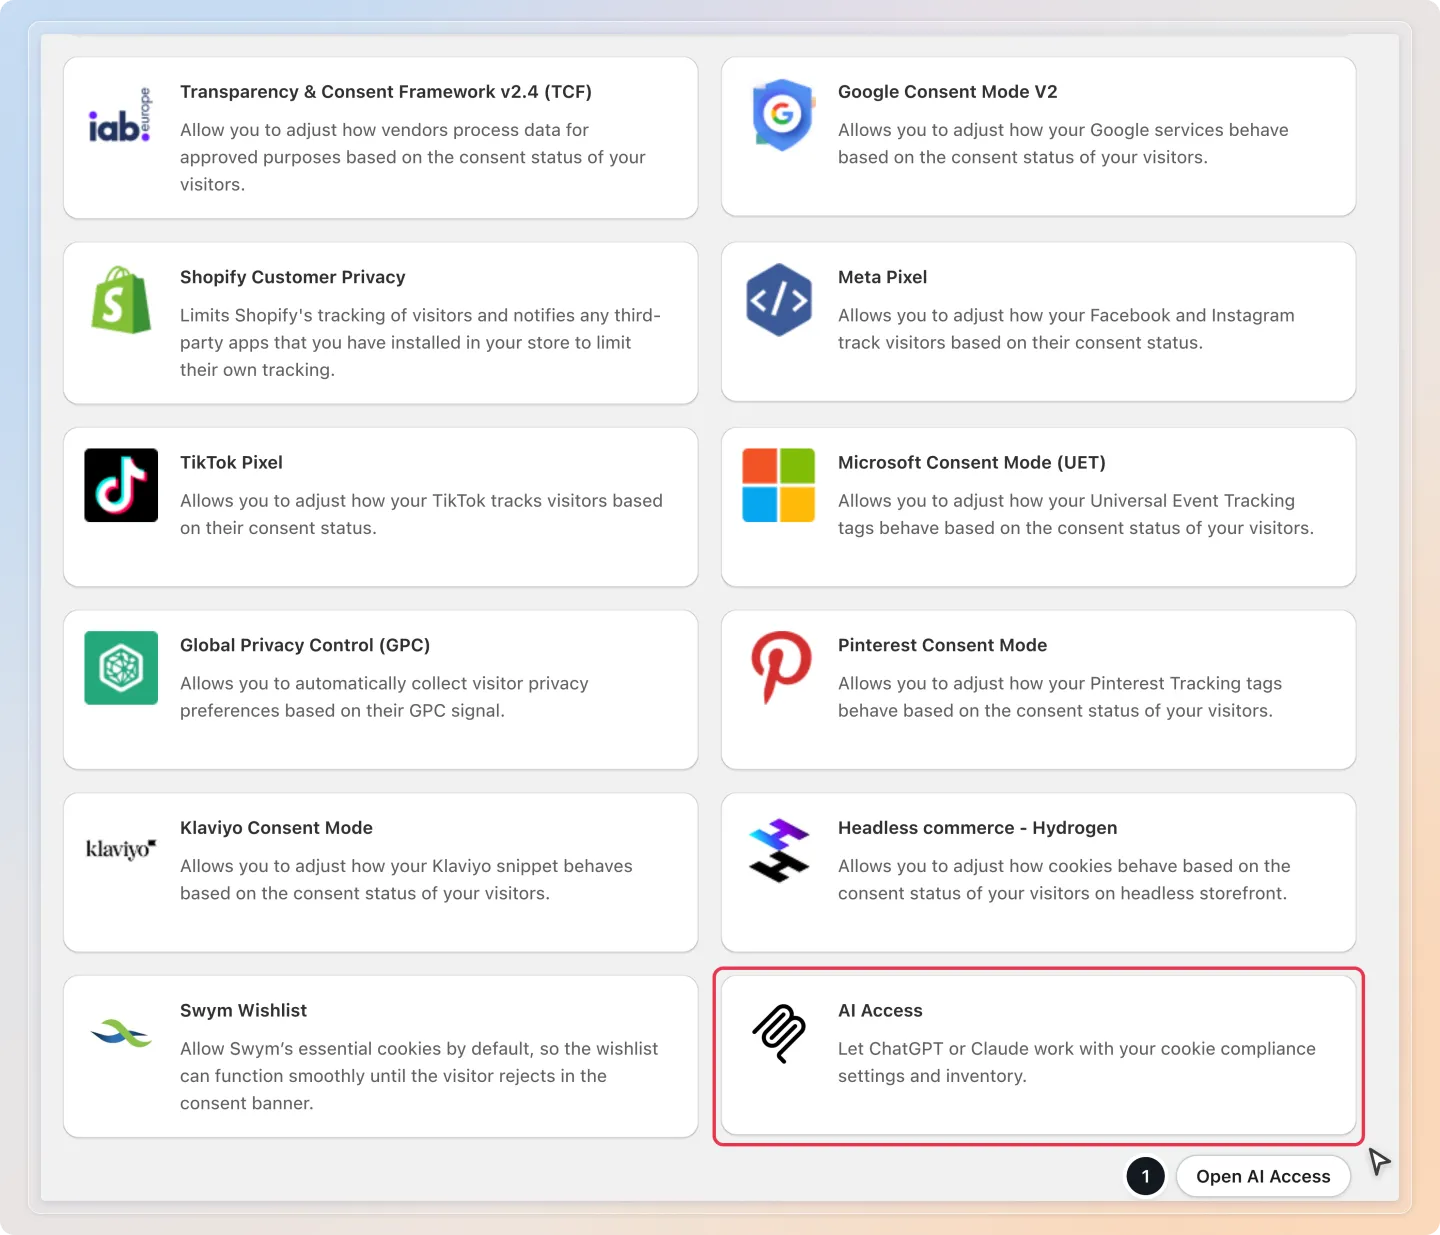1440x1235 pixels.
Task: Click the Microsoft four-color logo icon
Action: coord(779,485)
